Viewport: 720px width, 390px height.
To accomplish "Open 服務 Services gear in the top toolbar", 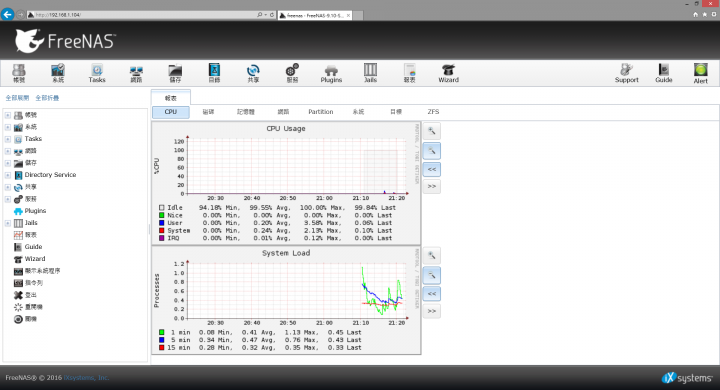I will point(292,73).
